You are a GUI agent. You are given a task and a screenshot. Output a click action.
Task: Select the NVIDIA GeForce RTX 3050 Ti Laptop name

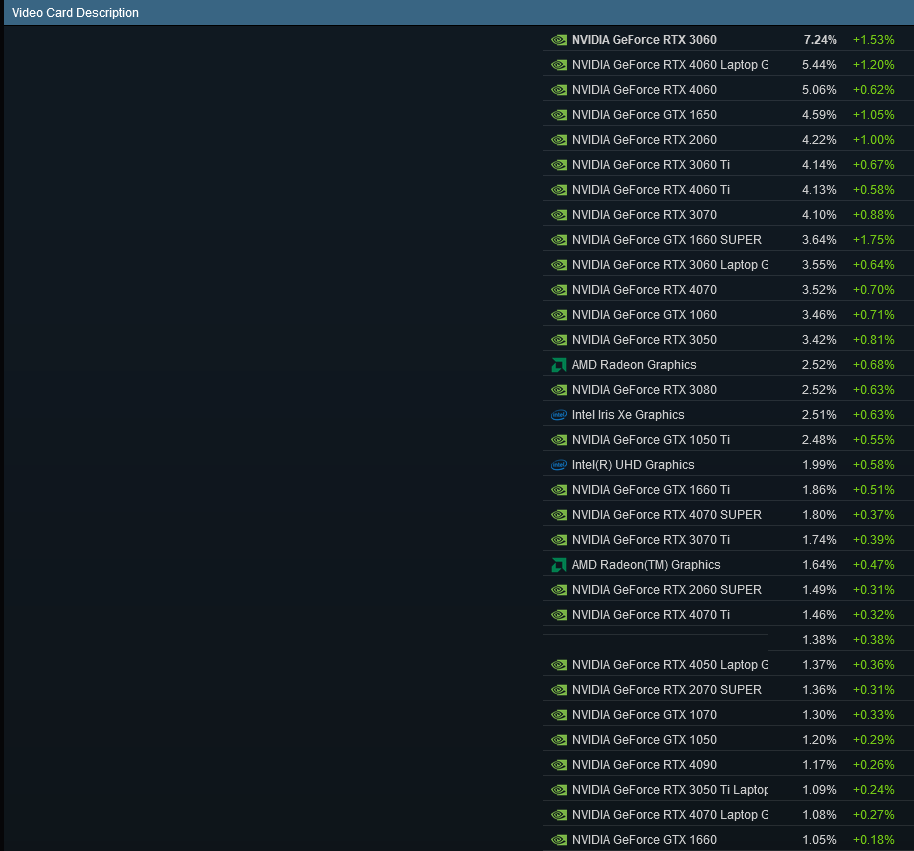point(670,790)
